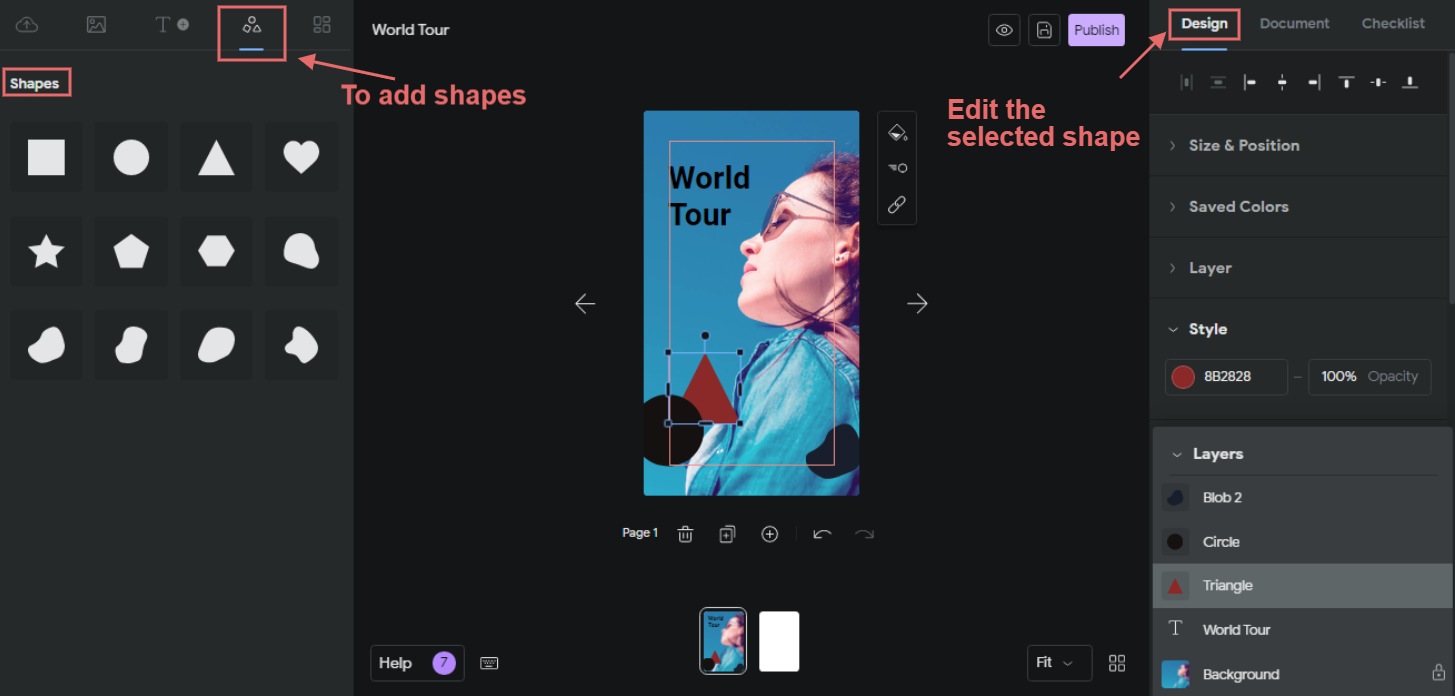
Task: Open the Fit zoom dropdown
Action: (1059, 663)
